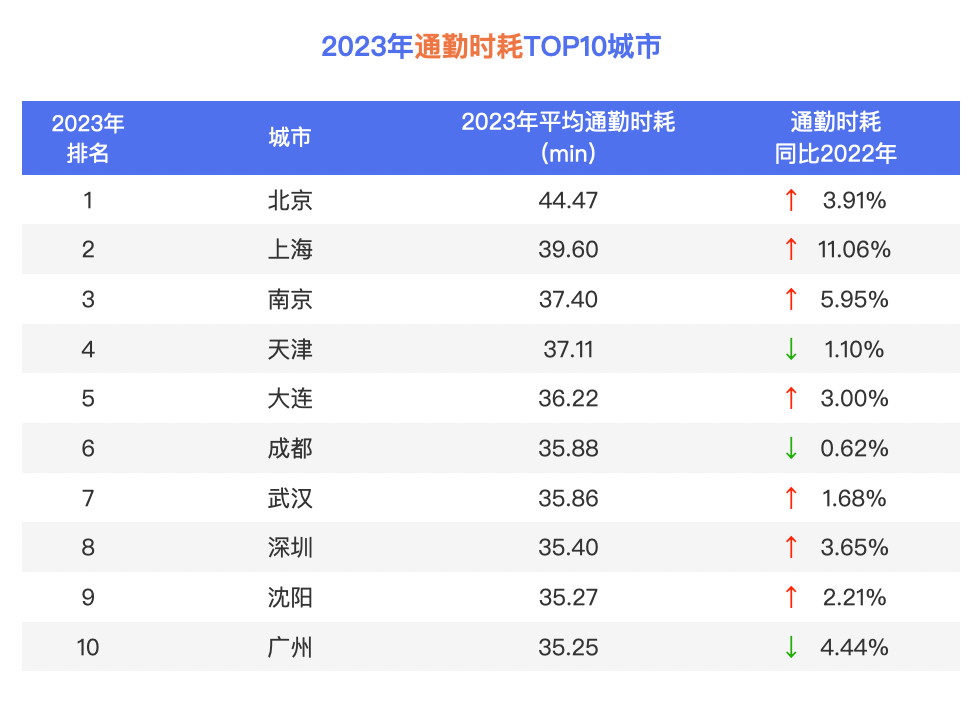The width and height of the screenshot is (980, 702).
Task: Select the 城市 column header
Action: point(289,137)
